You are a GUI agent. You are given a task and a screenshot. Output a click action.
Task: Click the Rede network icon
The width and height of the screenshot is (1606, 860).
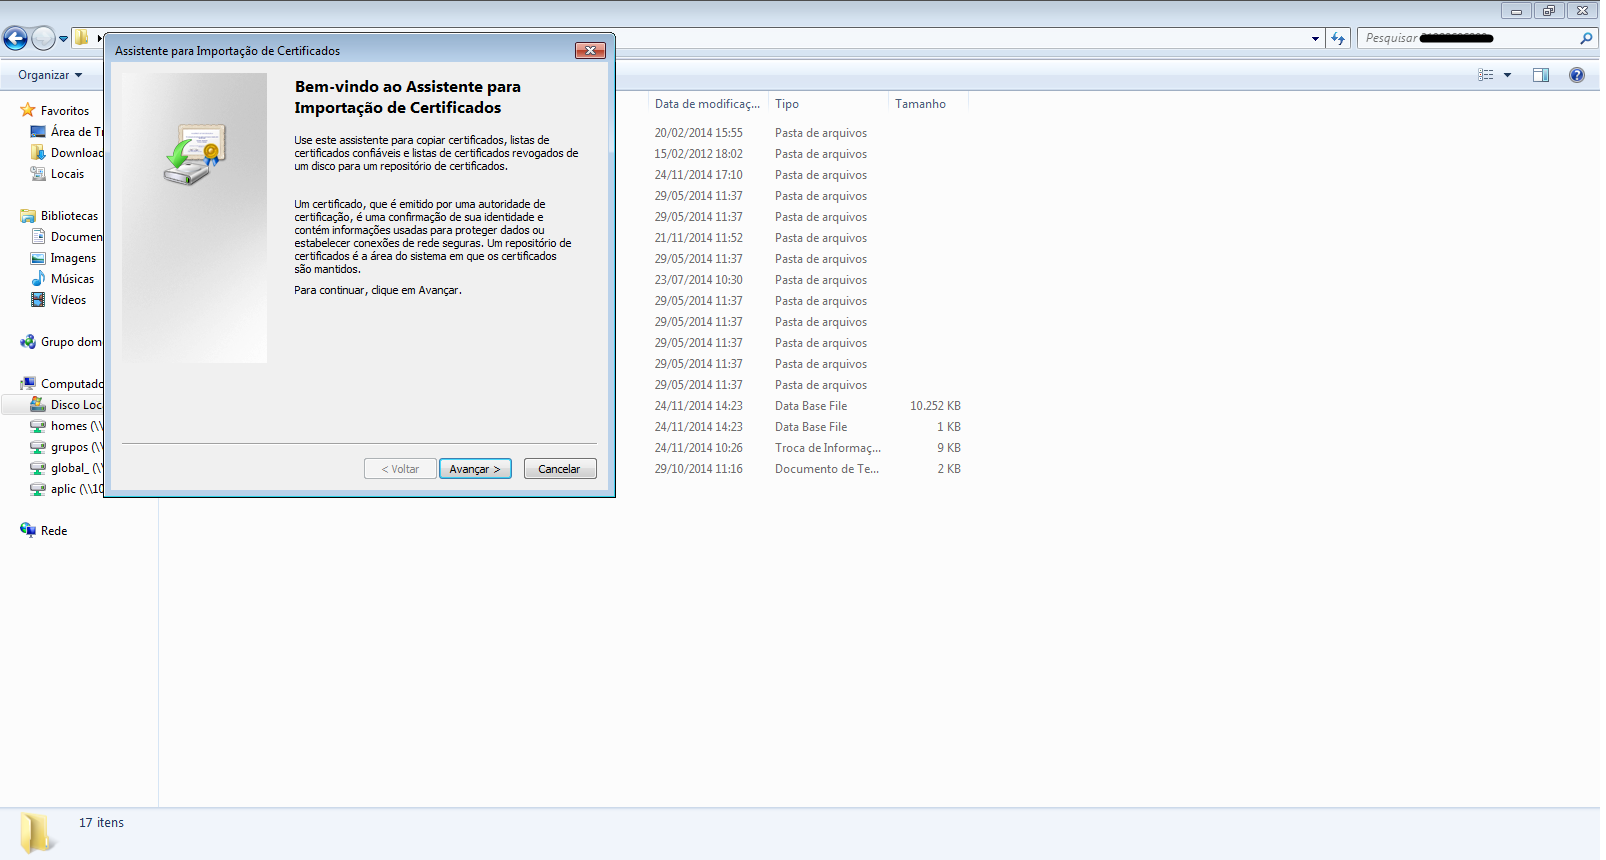click(28, 530)
